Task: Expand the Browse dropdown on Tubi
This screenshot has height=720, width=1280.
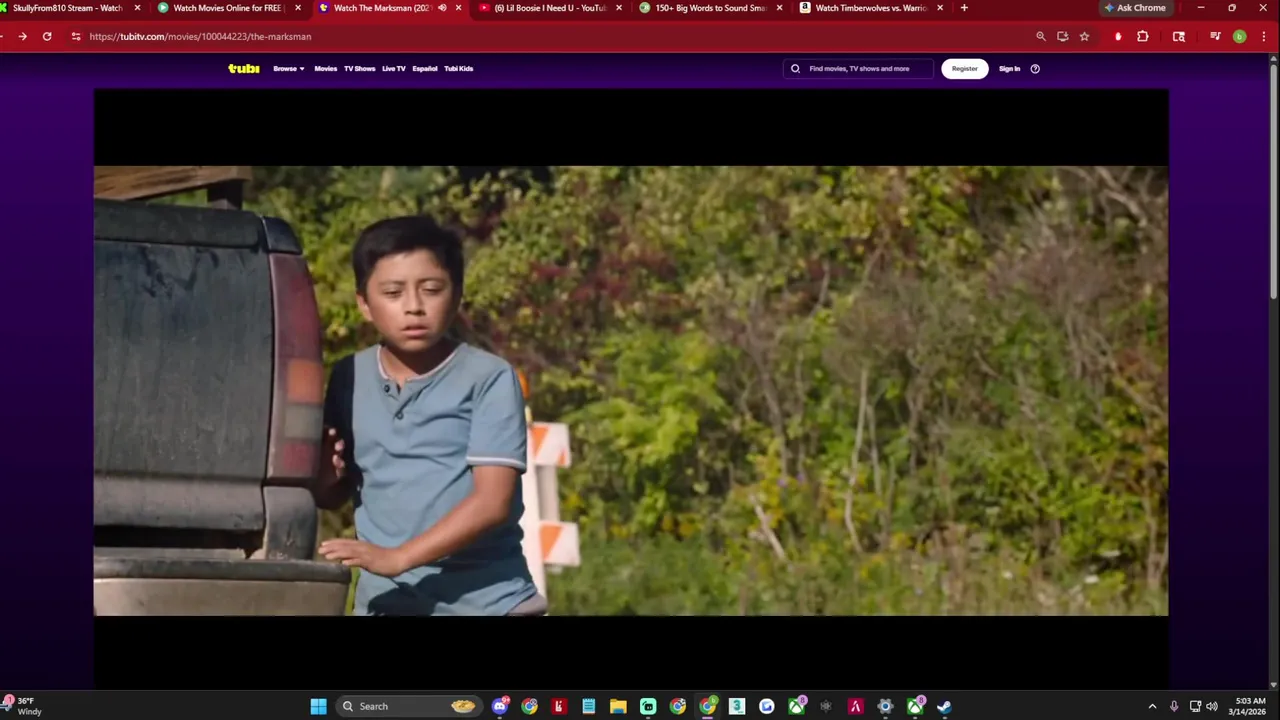Action: [289, 69]
